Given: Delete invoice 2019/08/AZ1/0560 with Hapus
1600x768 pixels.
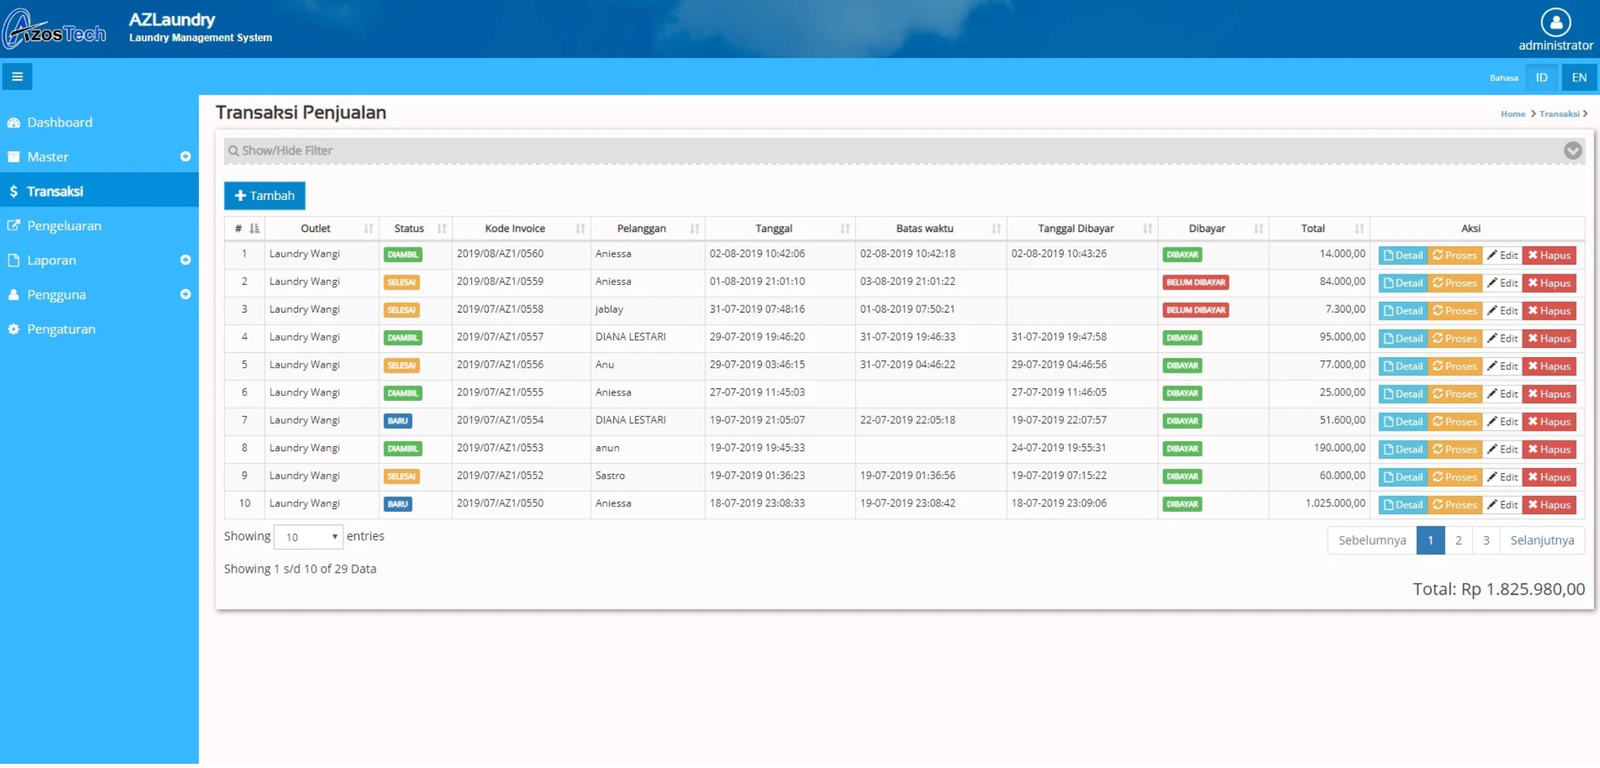Looking at the screenshot, I should tap(1548, 256).
